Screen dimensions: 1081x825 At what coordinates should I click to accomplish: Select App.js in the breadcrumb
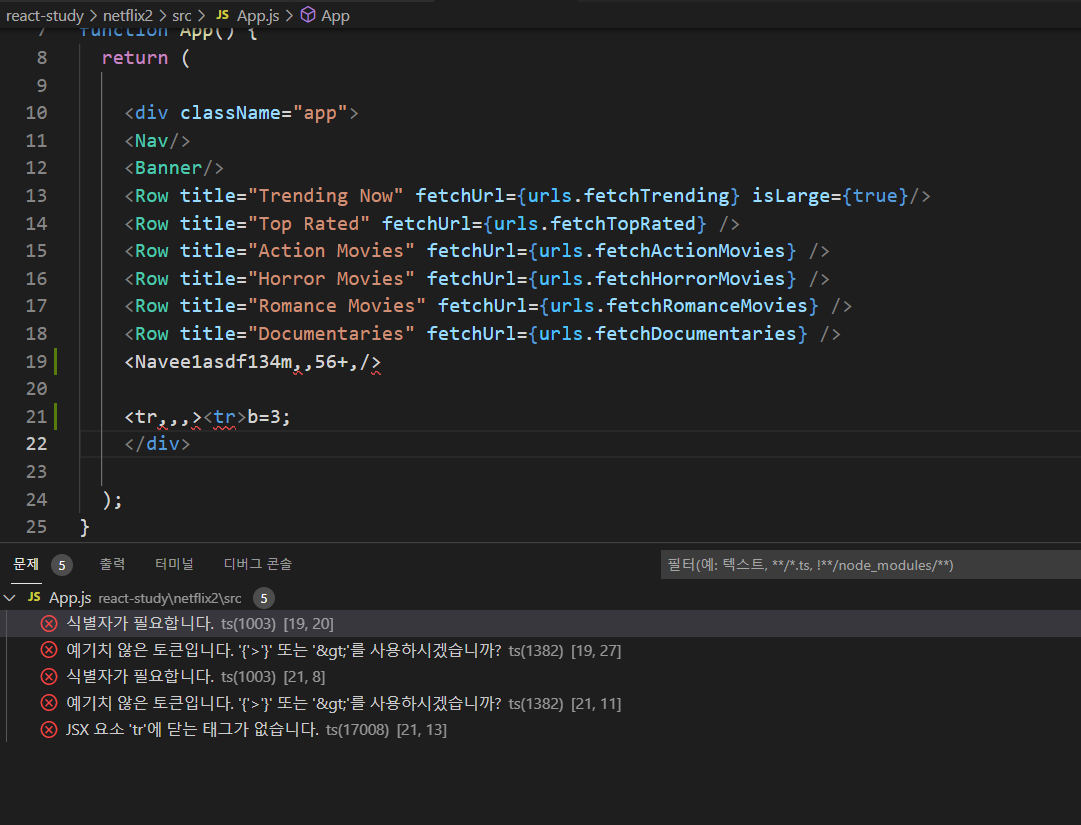pyautogui.click(x=258, y=15)
